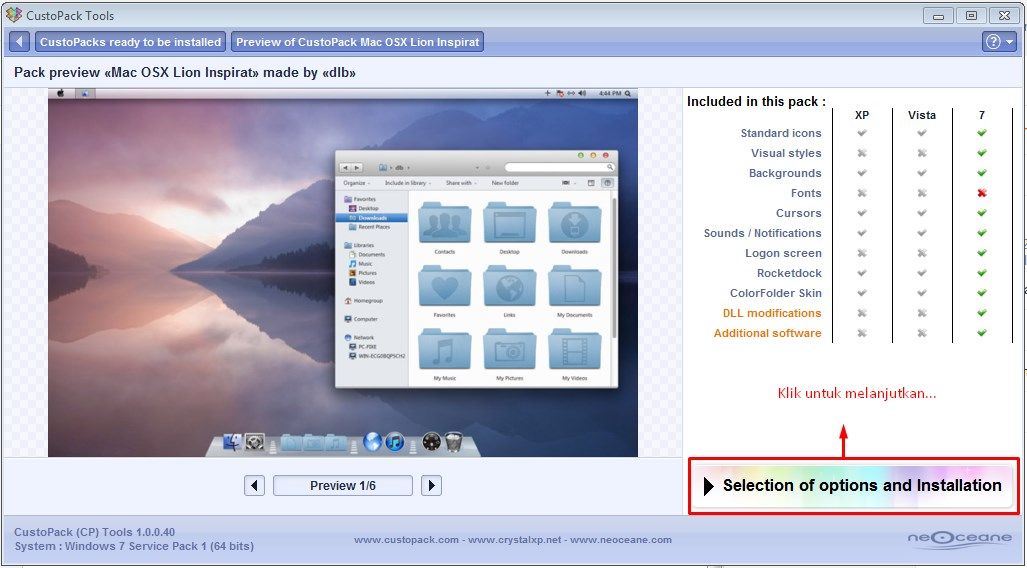Show next preview image
The width and height of the screenshot is (1027, 568).
click(x=431, y=485)
